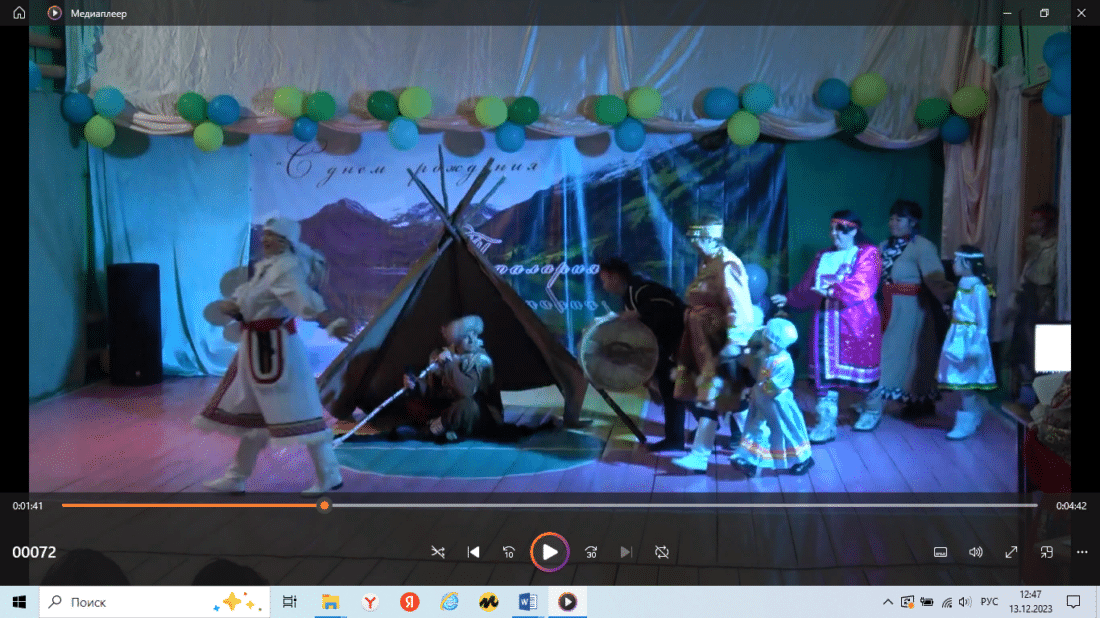The width and height of the screenshot is (1100, 618).
Task: Switch the РУС input language
Action: pos(988,602)
